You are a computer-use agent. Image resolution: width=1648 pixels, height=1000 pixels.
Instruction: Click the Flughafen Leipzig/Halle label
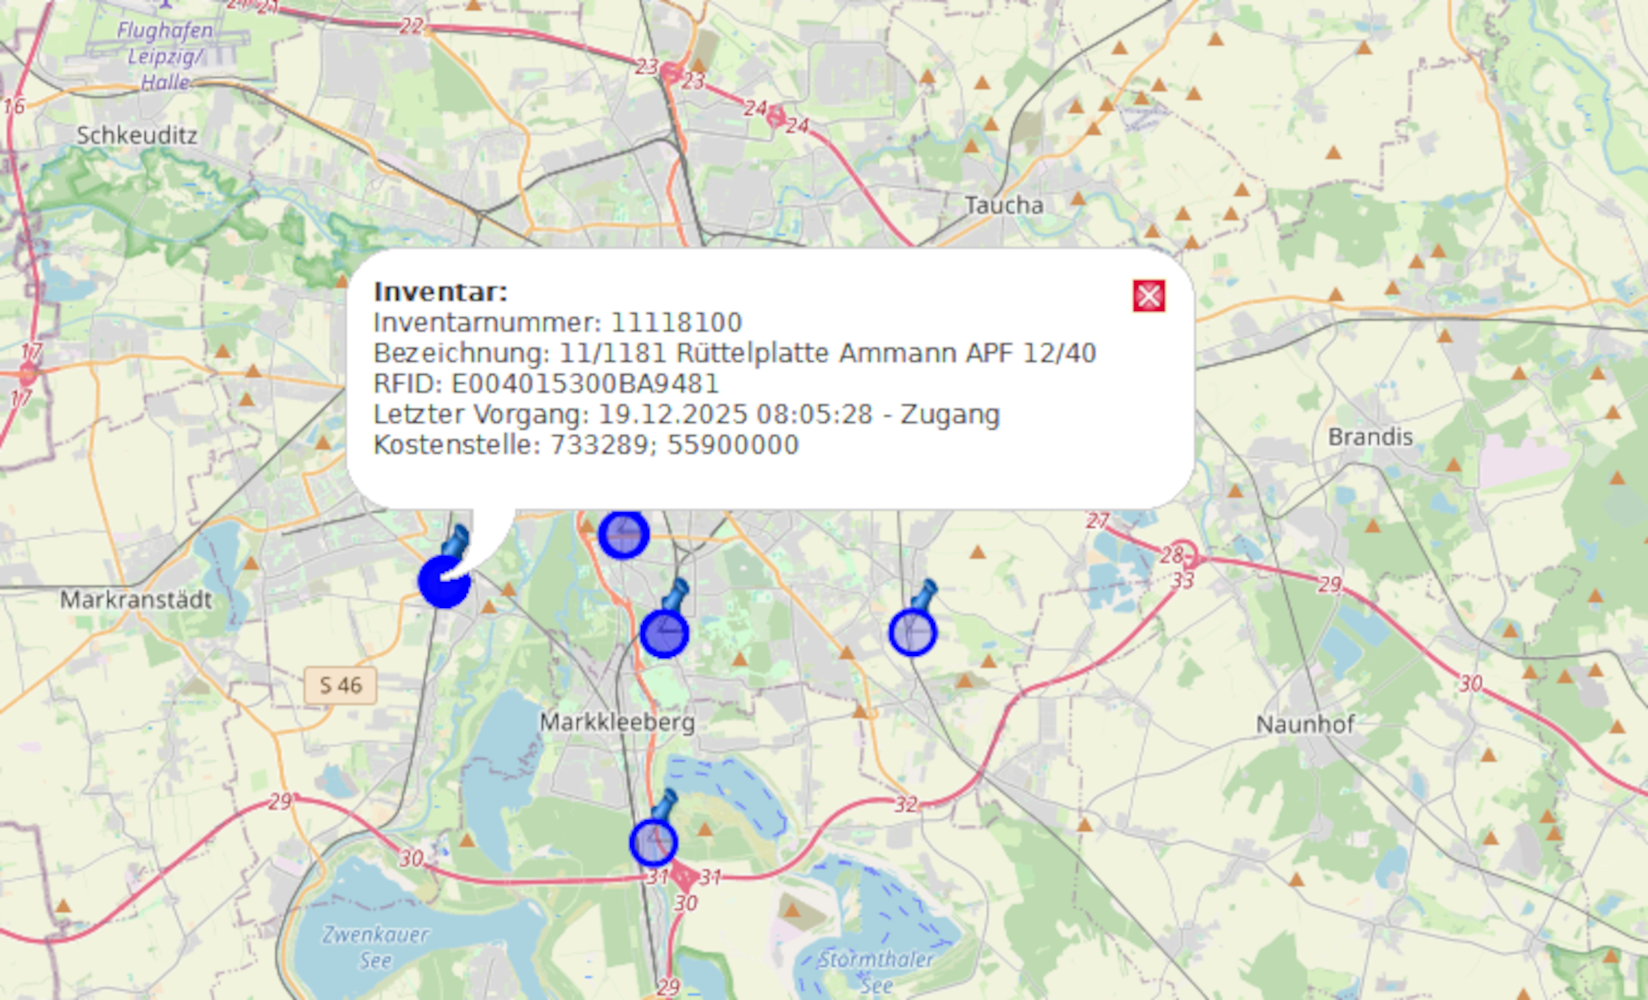pyautogui.click(x=164, y=56)
